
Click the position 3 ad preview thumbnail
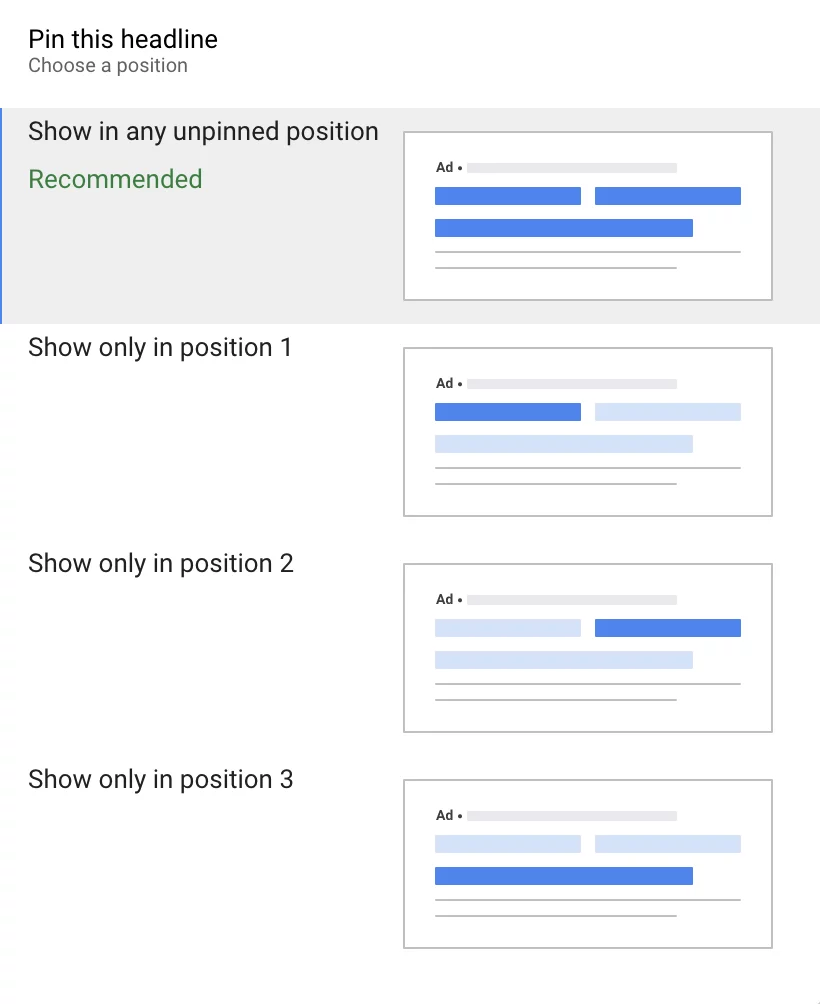click(x=588, y=864)
